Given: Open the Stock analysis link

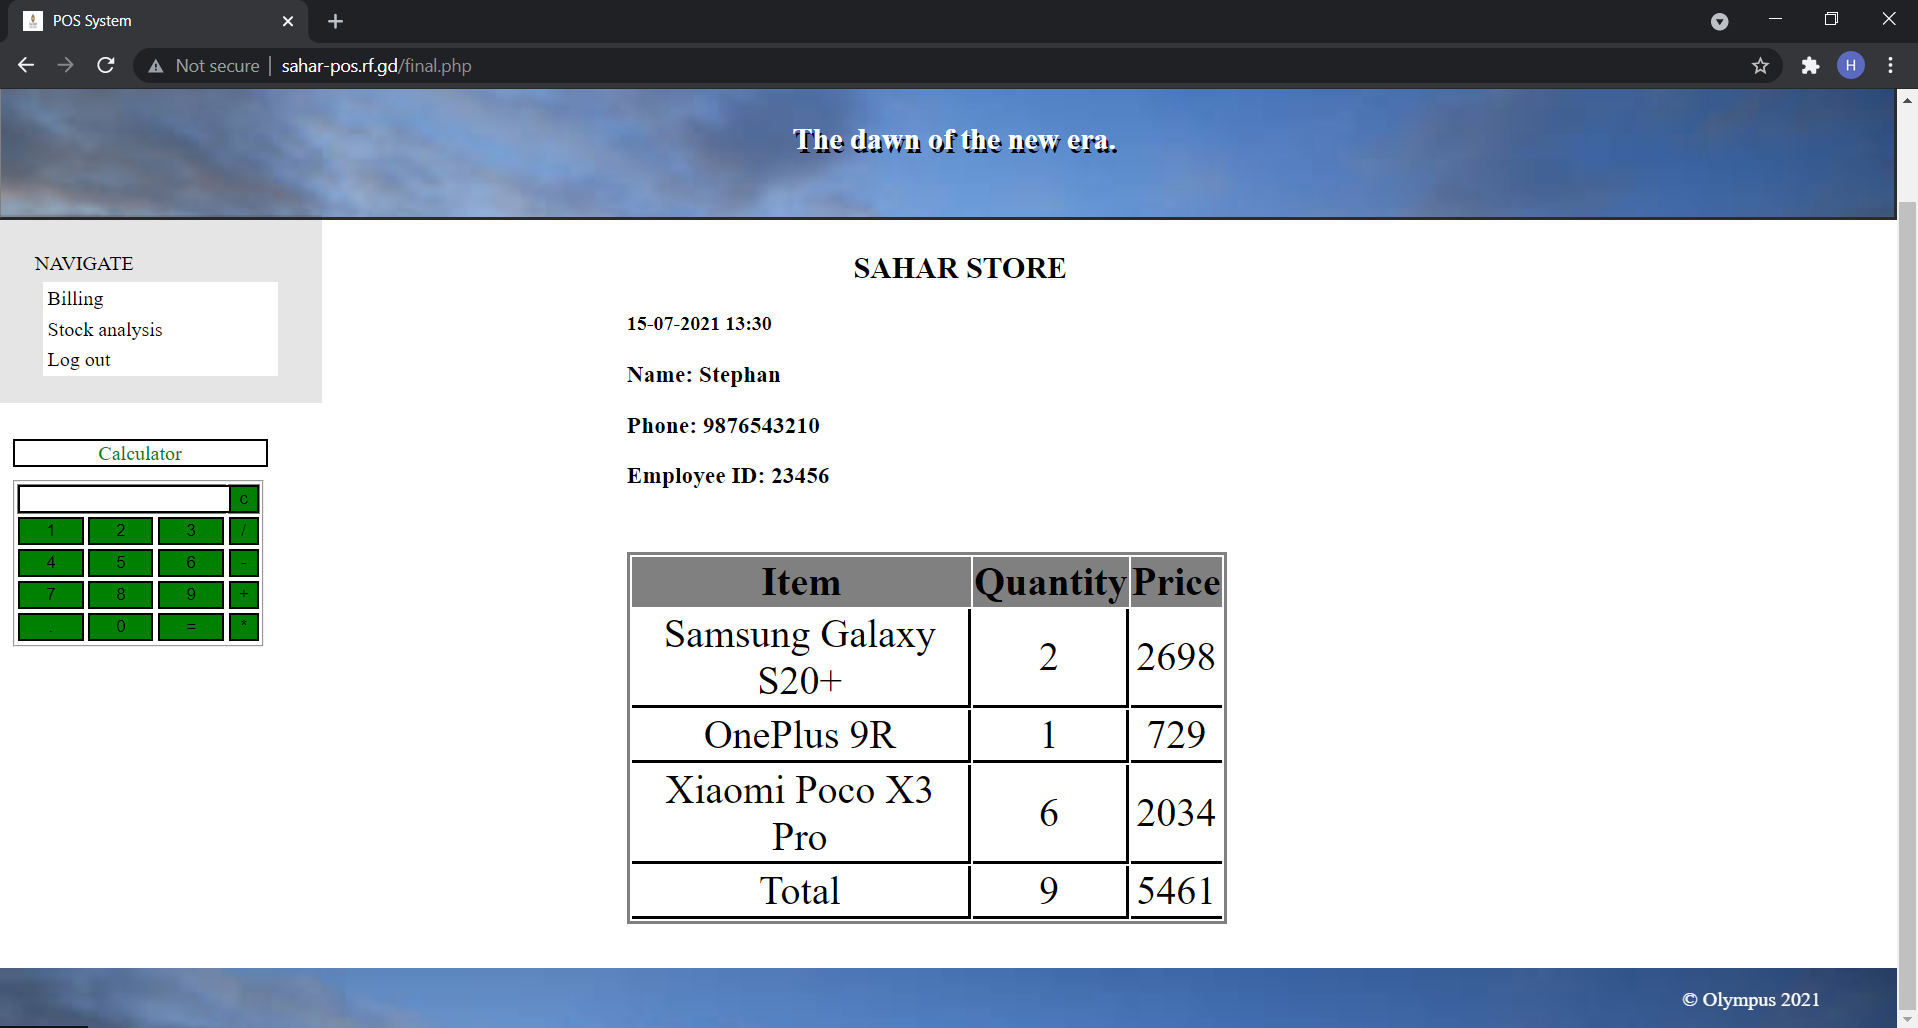Looking at the screenshot, I should pyautogui.click(x=105, y=330).
